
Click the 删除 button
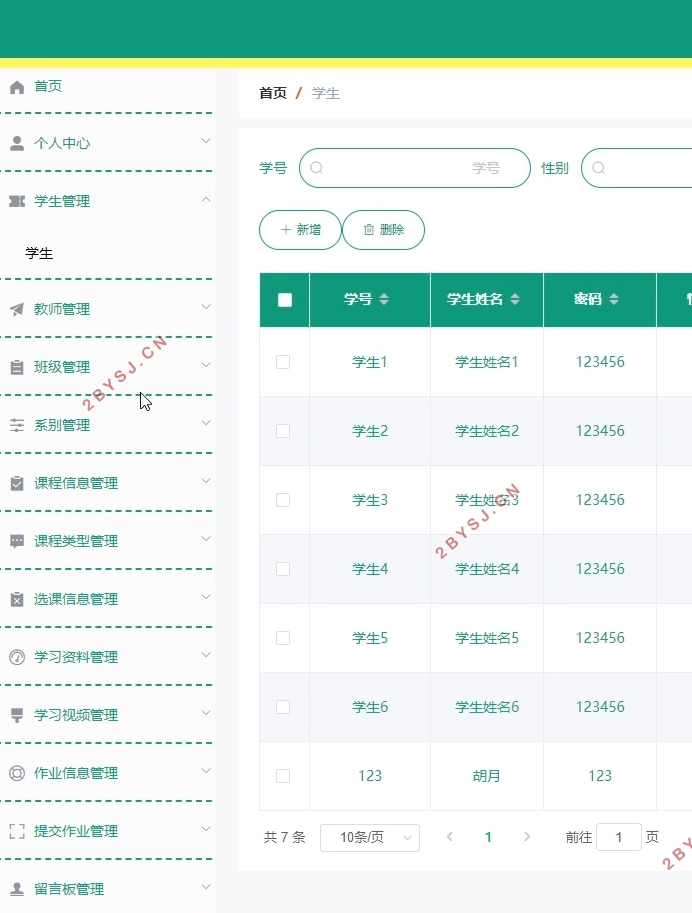point(383,230)
